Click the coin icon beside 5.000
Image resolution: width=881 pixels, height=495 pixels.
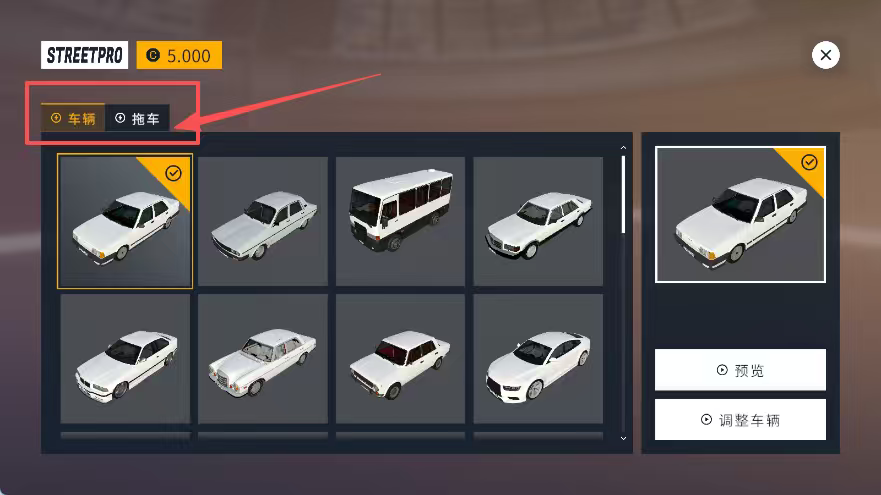[x=153, y=55]
